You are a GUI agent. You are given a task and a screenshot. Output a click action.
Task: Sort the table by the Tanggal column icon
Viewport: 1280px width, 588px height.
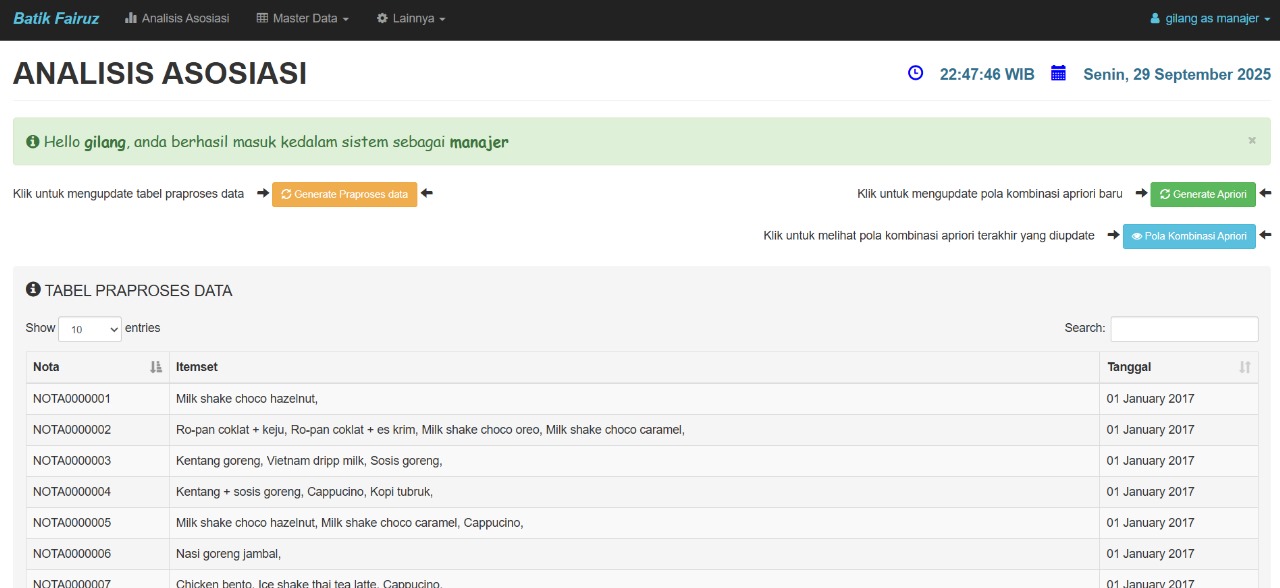point(1244,367)
